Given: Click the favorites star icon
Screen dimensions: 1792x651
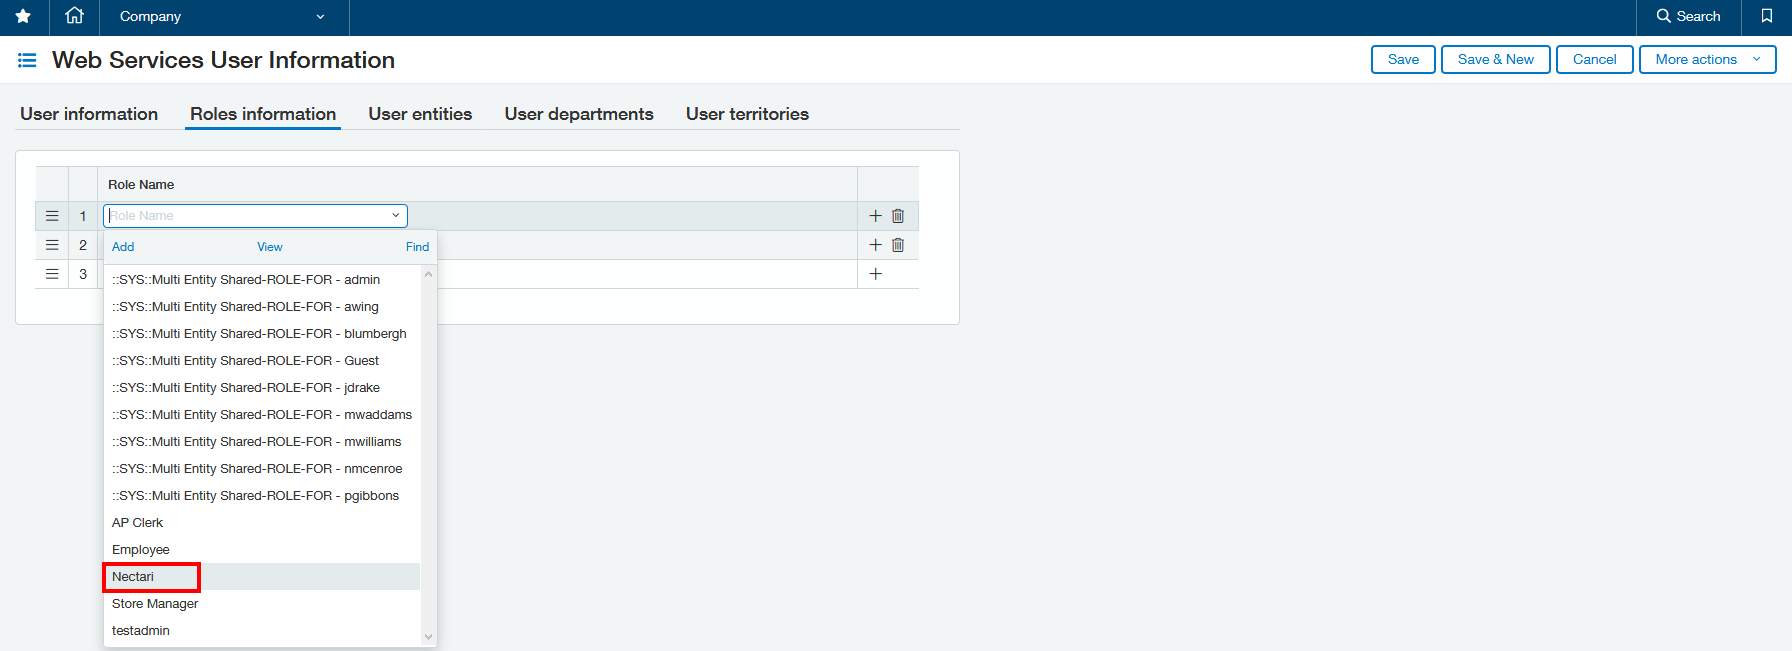Looking at the screenshot, I should [23, 17].
